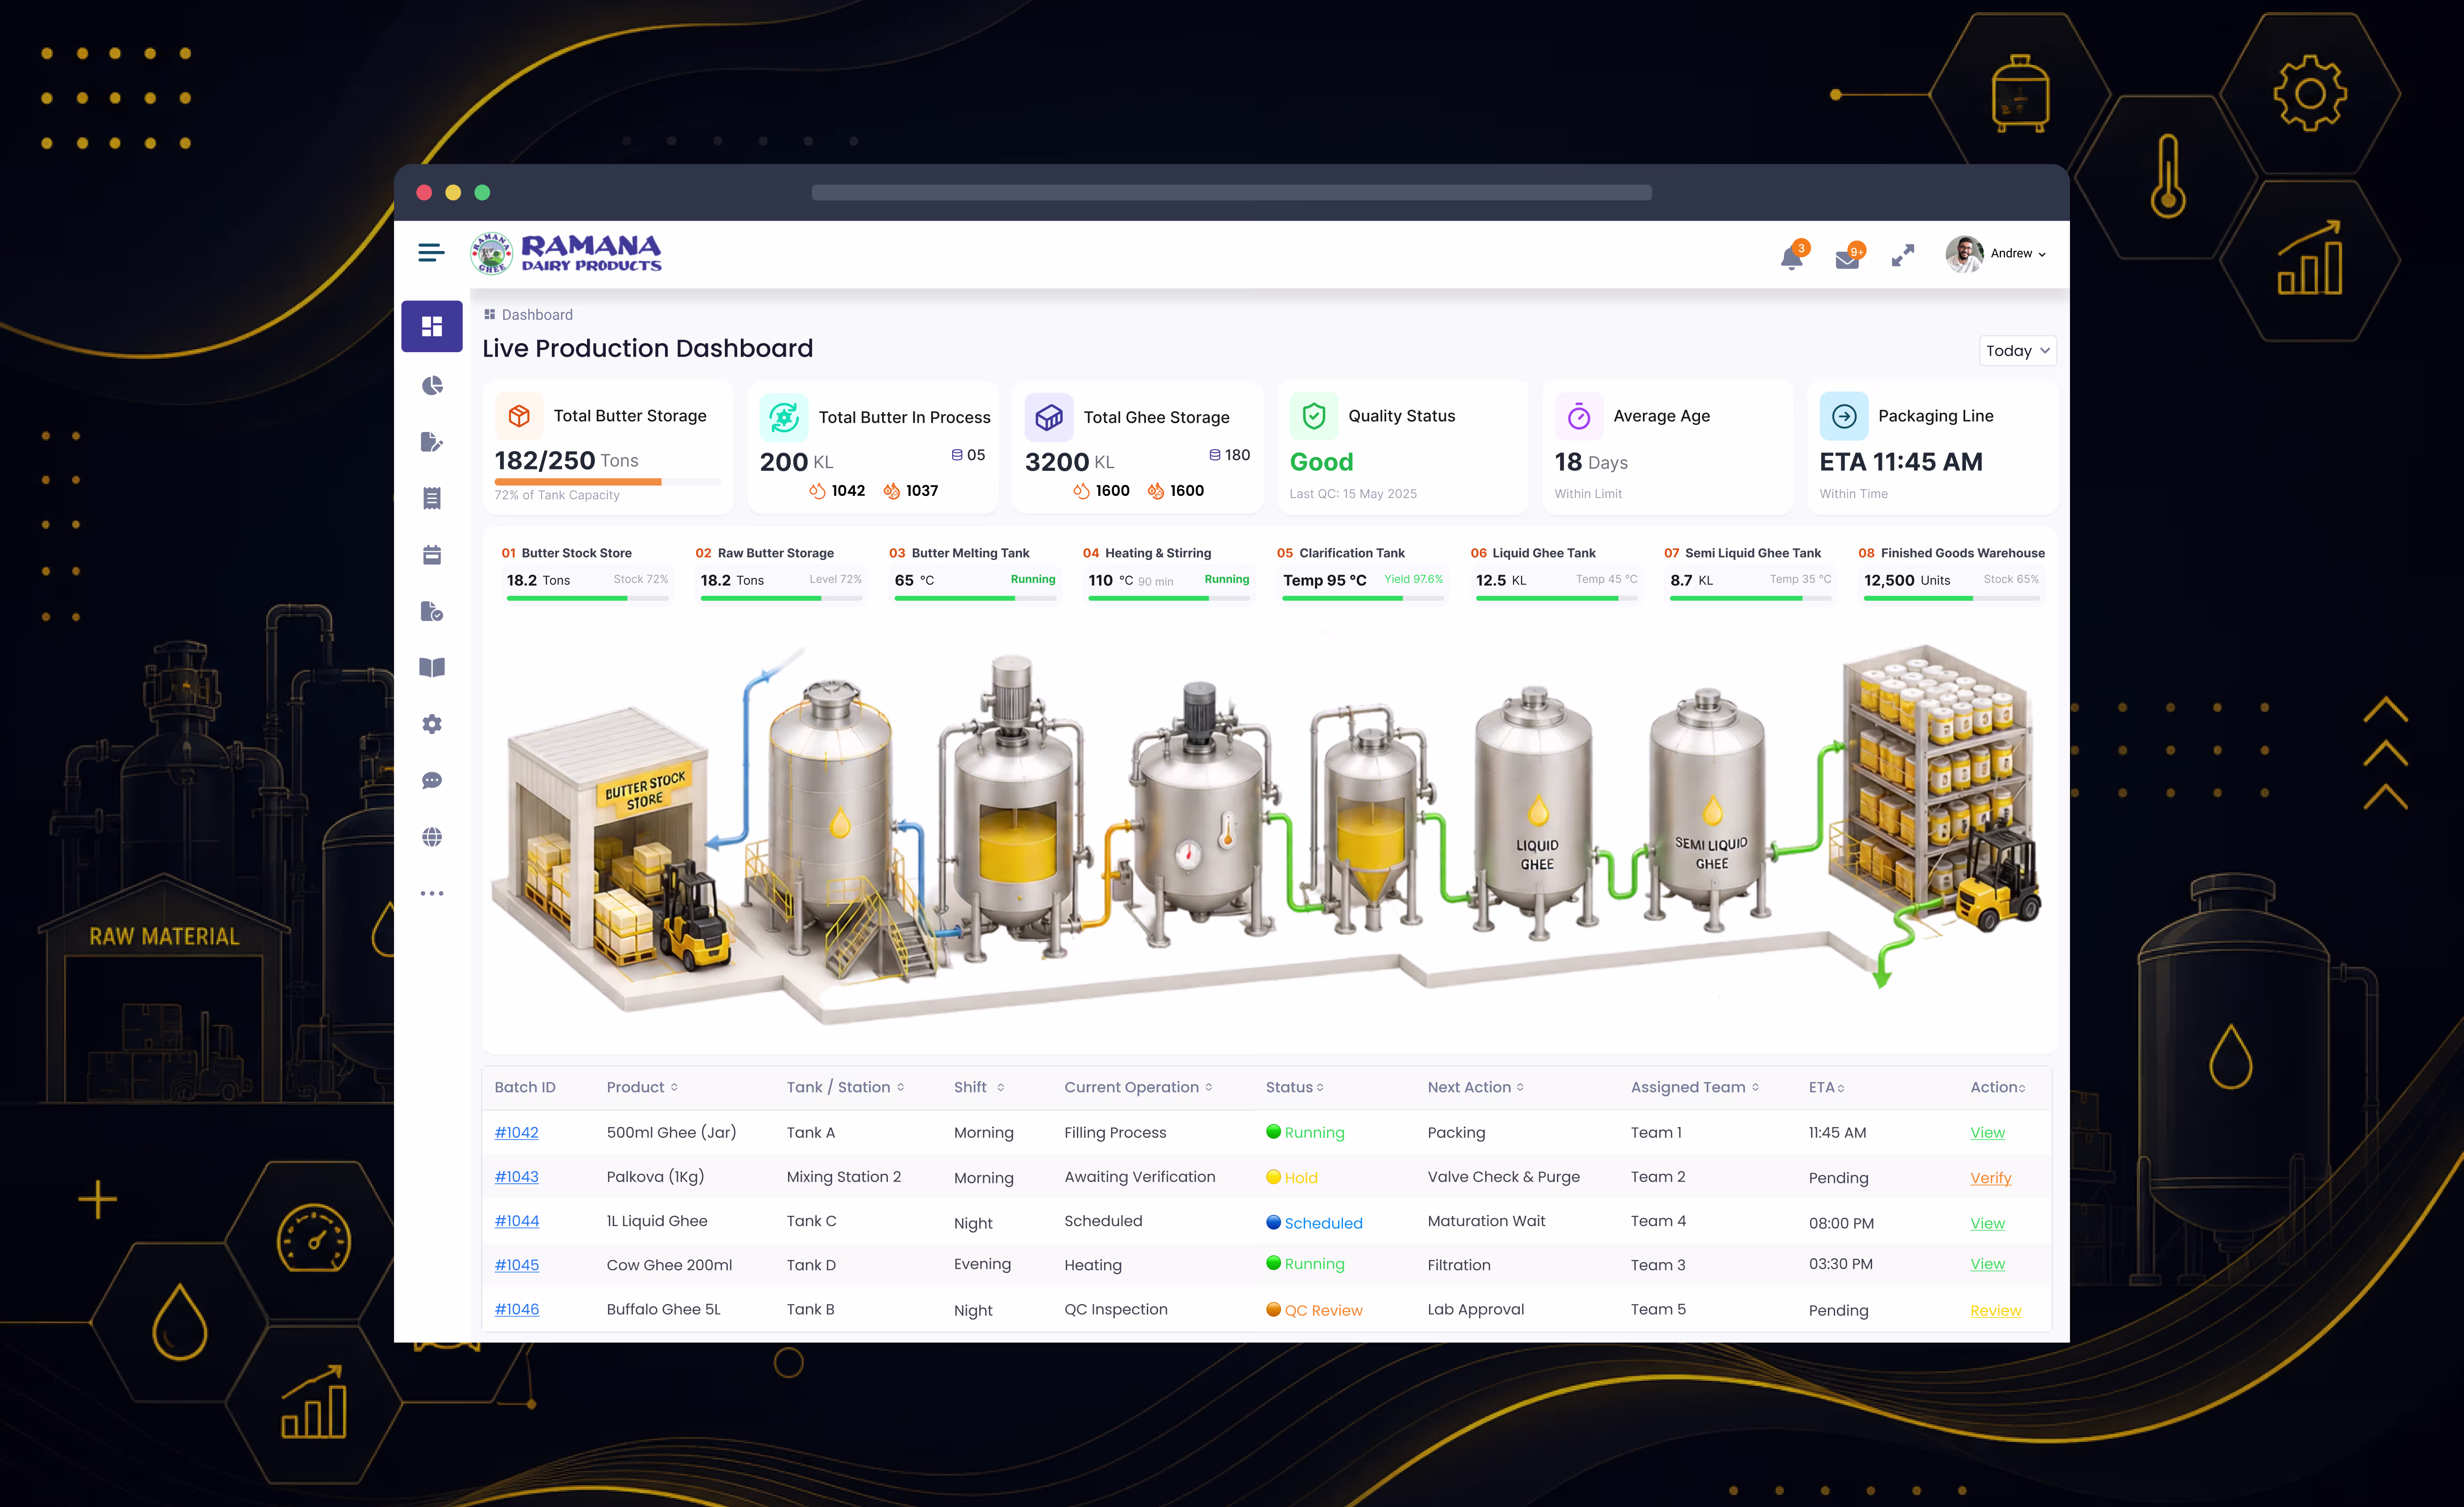Open the calendar sidebar icon
This screenshot has height=1507, width=2464.
(x=432, y=555)
